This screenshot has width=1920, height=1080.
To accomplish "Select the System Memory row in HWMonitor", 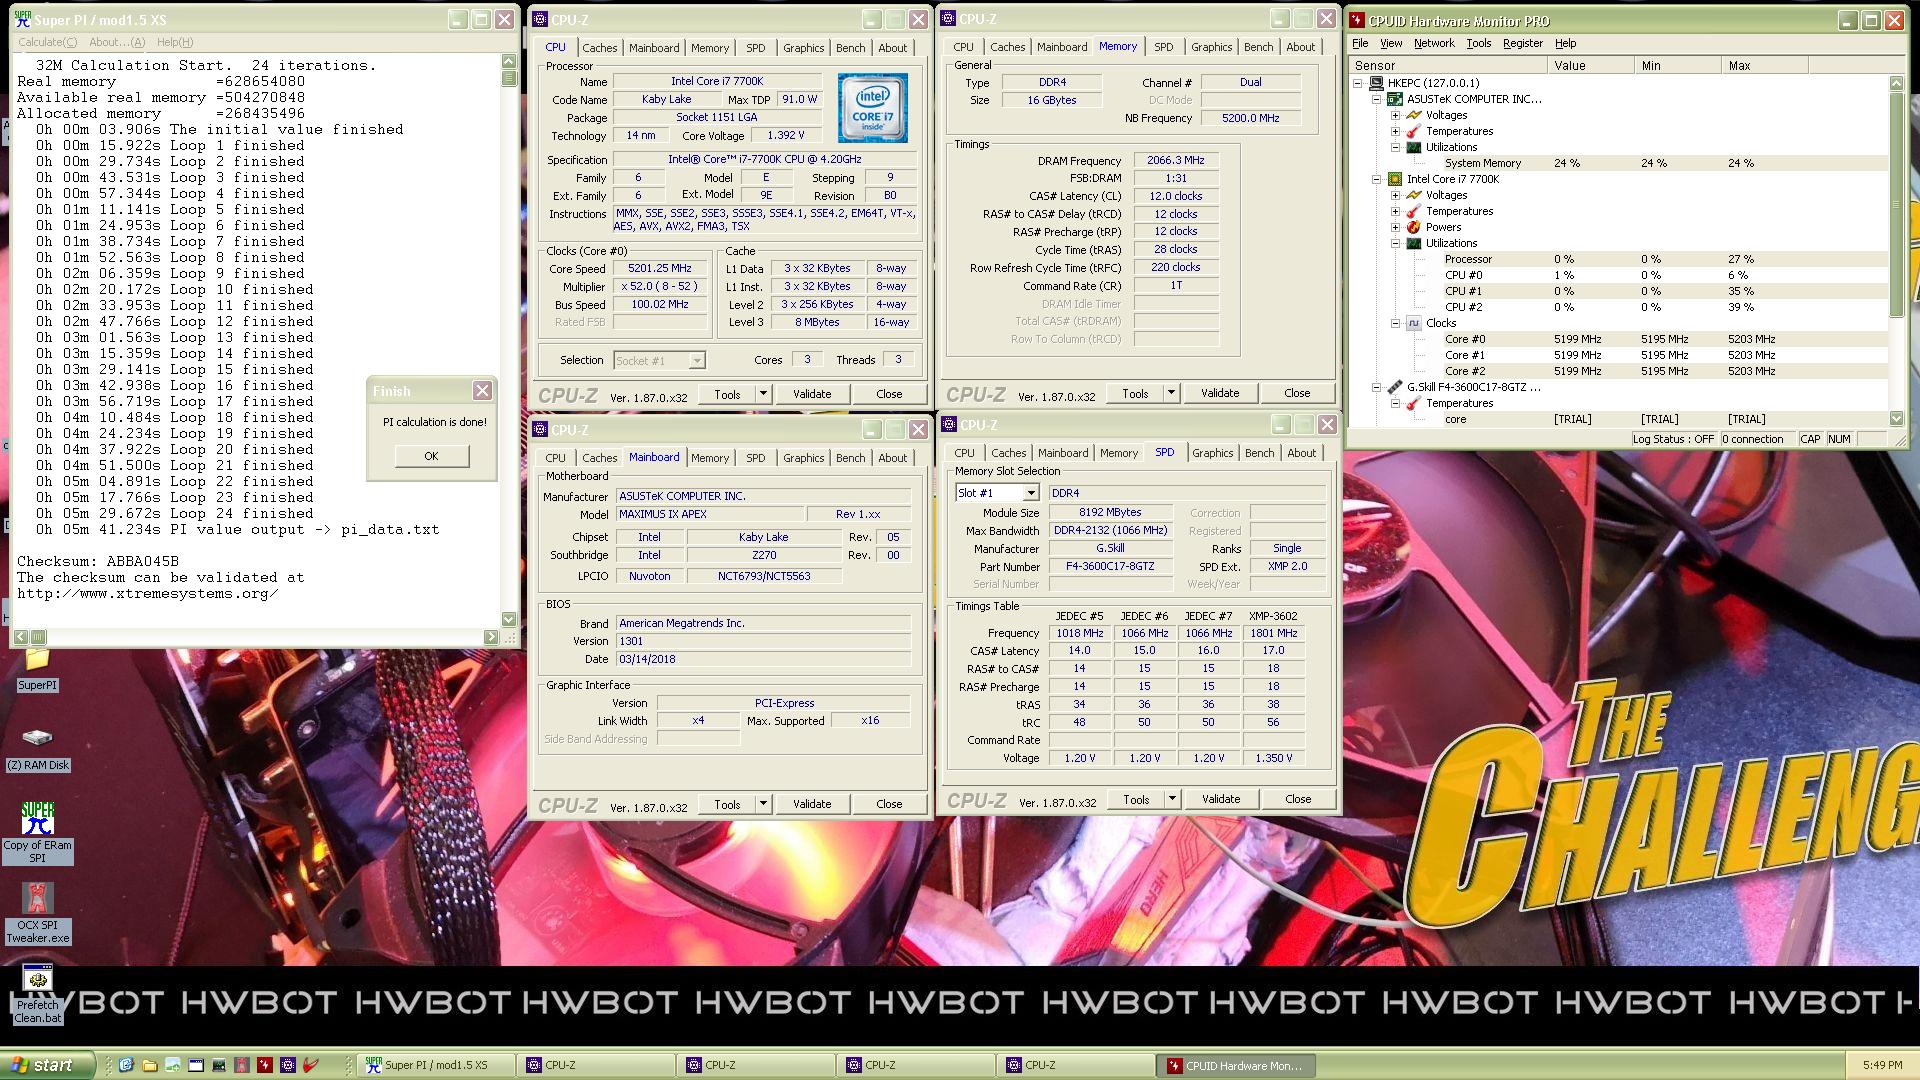I will coord(1618,163).
